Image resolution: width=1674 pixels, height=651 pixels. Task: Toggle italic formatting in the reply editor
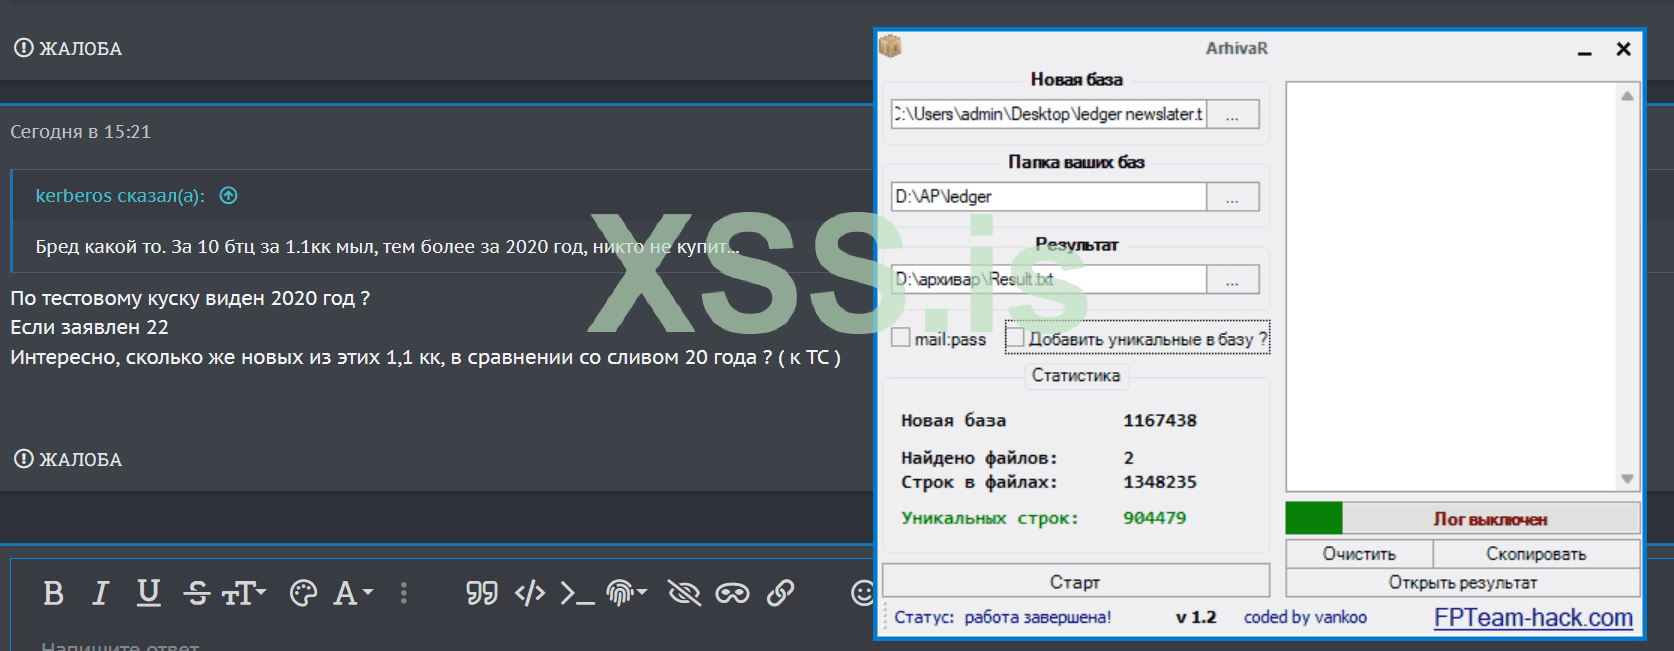coord(100,593)
